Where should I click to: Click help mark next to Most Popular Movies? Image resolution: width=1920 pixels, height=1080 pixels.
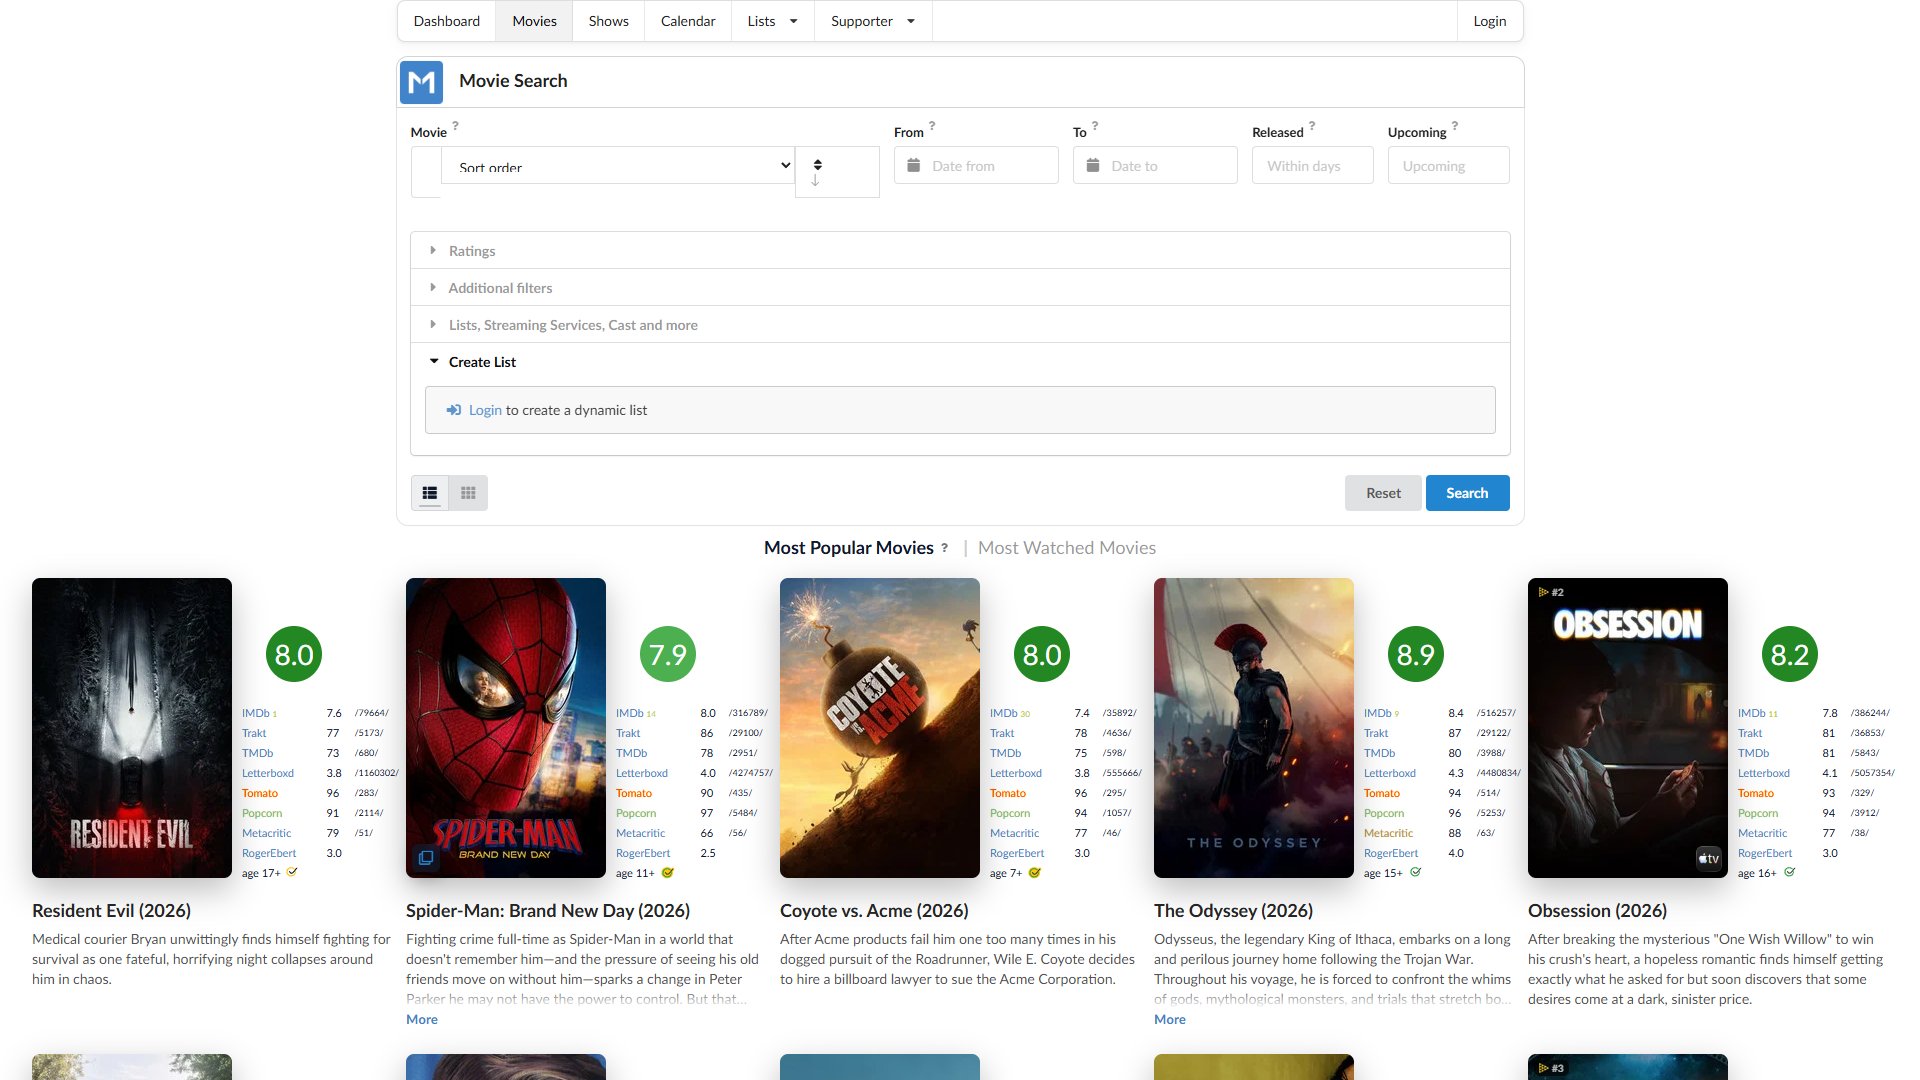click(944, 547)
